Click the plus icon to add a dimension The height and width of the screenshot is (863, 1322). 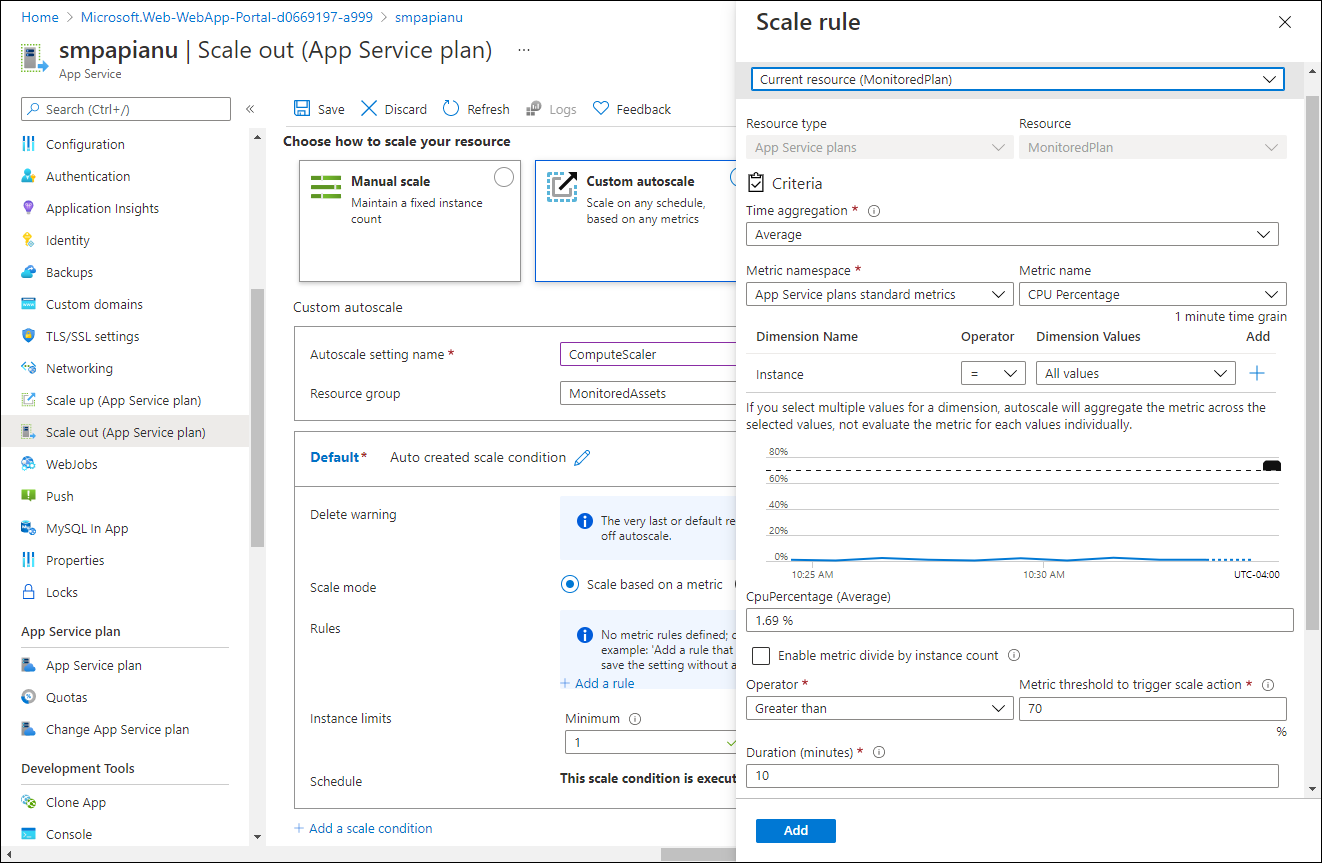(1258, 372)
